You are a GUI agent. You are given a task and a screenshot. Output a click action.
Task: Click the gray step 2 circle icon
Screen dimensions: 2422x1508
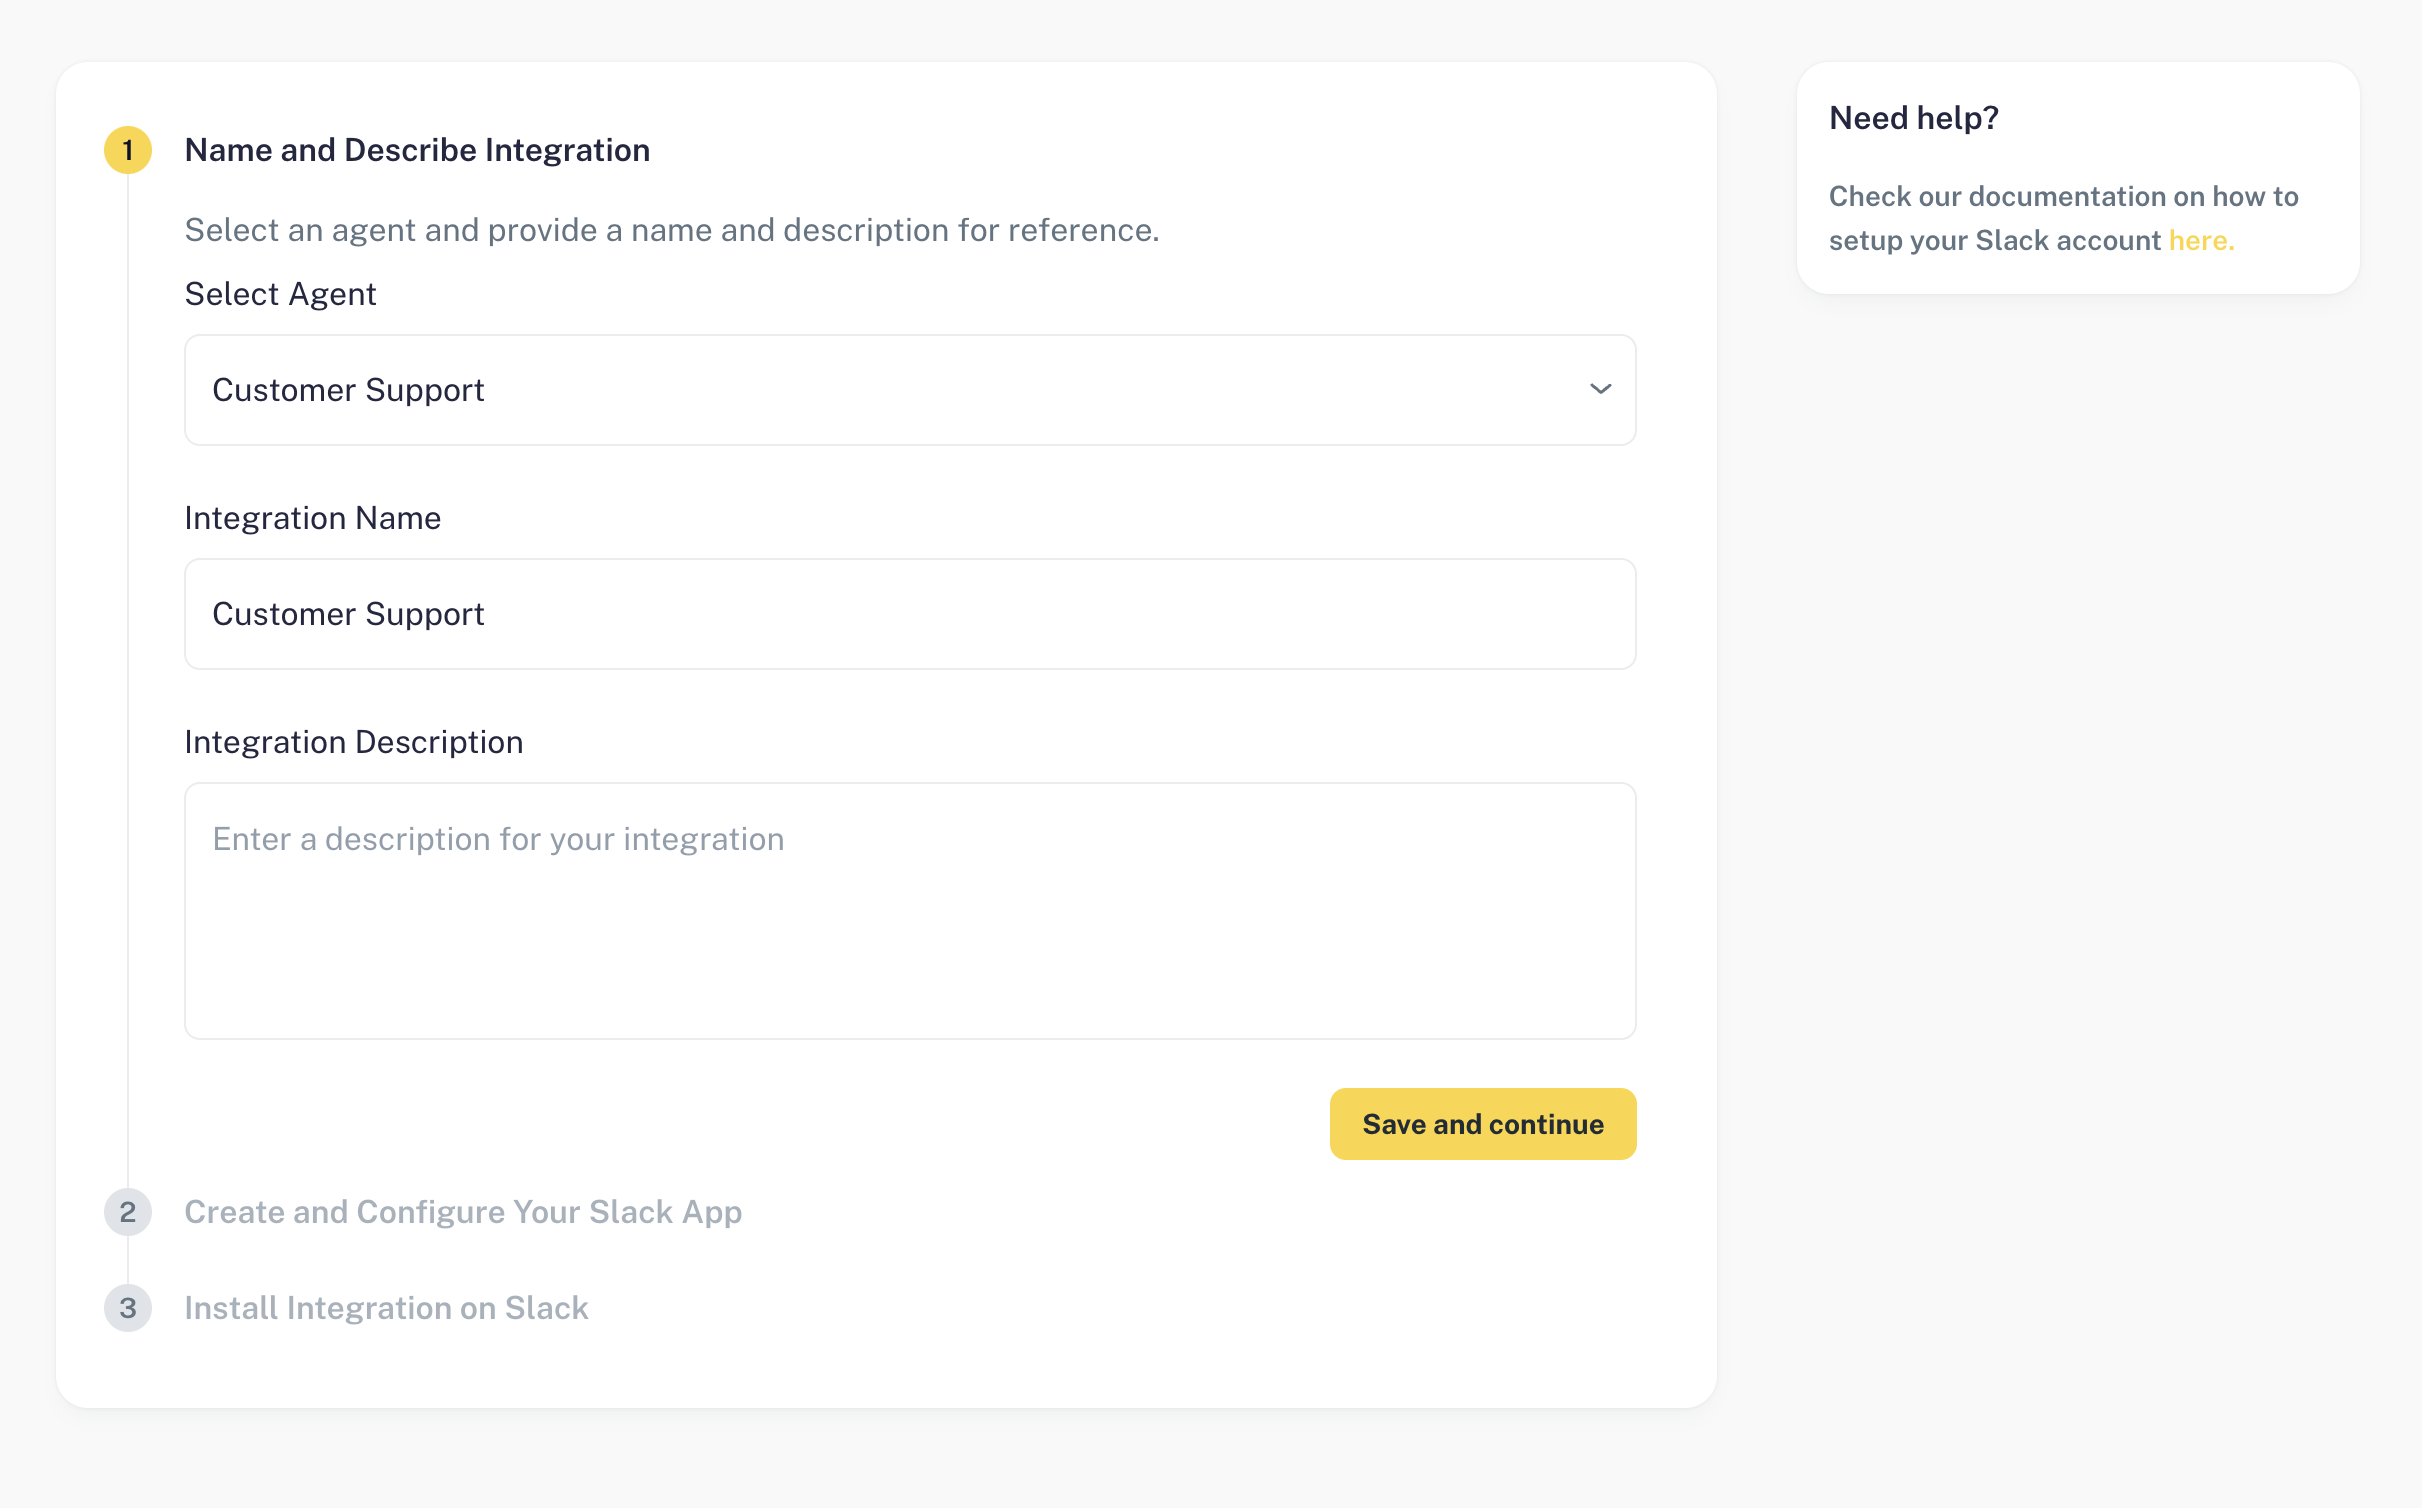[x=128, y=1212]
